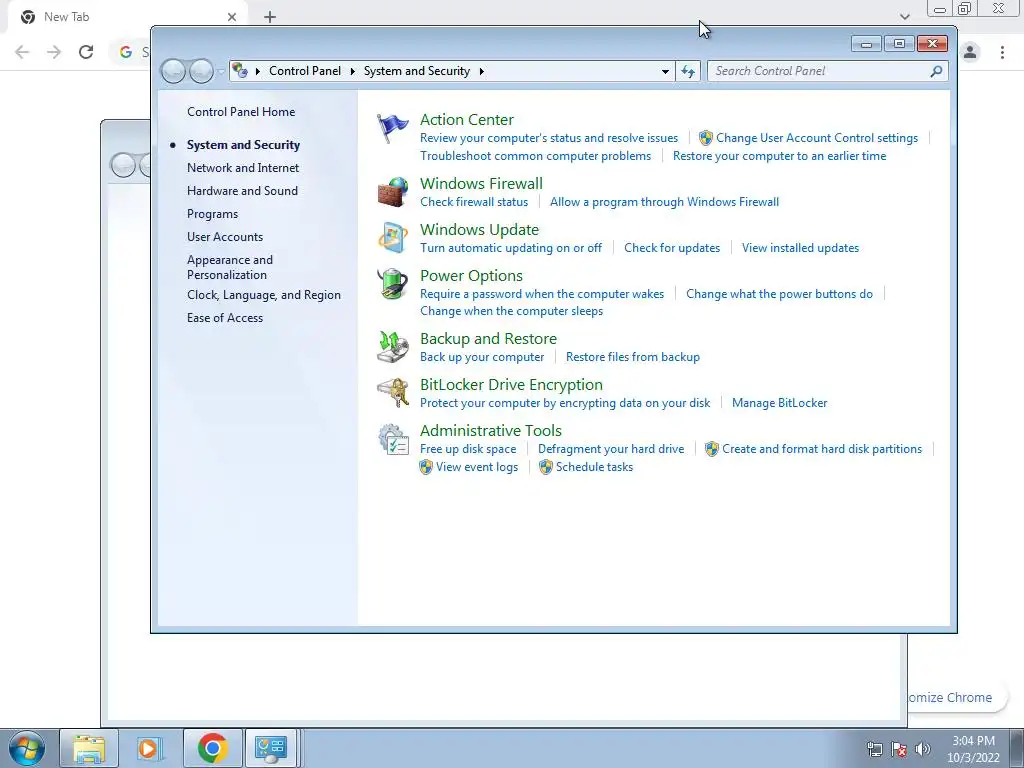1024x768 pixels.
Task: Select Network and Internet category
Action: click(243, 168)
